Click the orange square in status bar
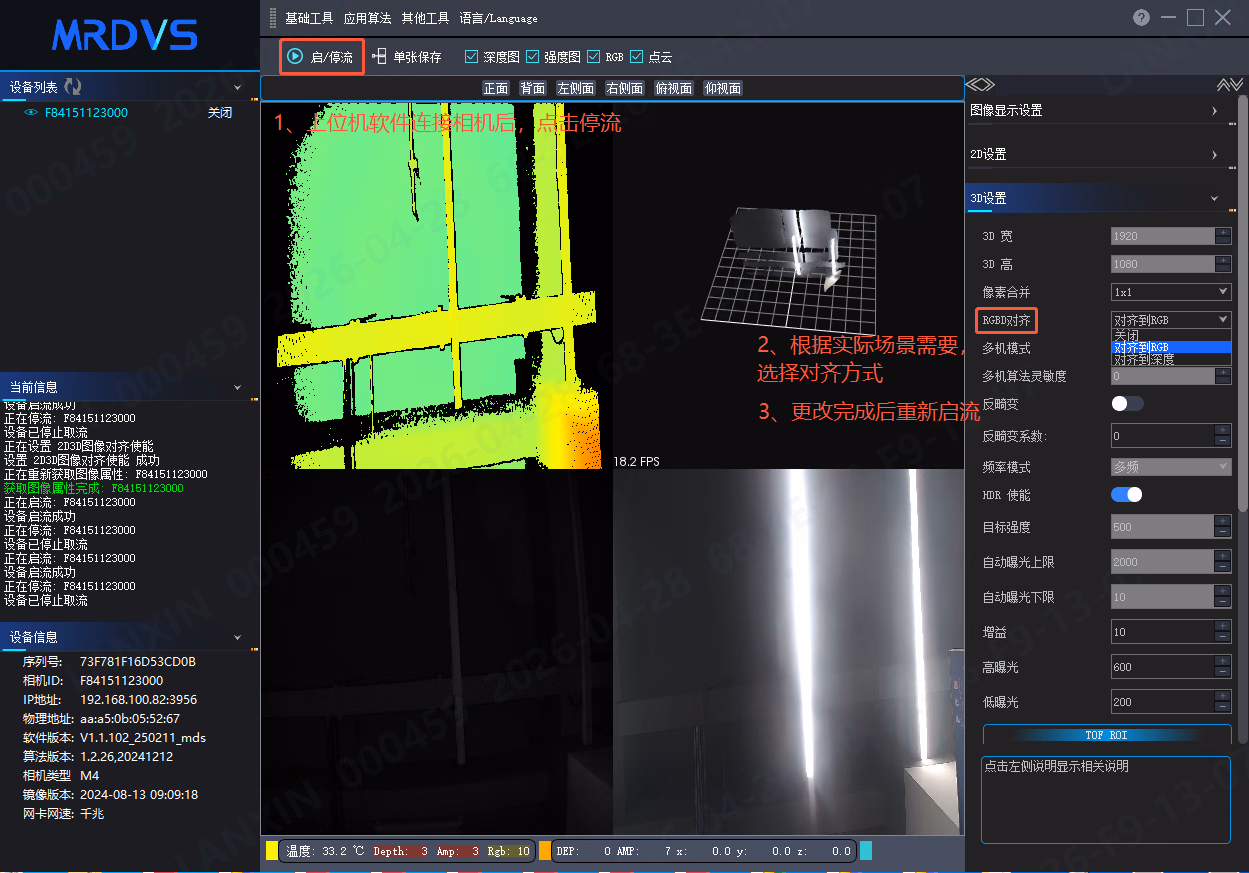Viewport: 1249px width, 873px height. tap(545, 851)
